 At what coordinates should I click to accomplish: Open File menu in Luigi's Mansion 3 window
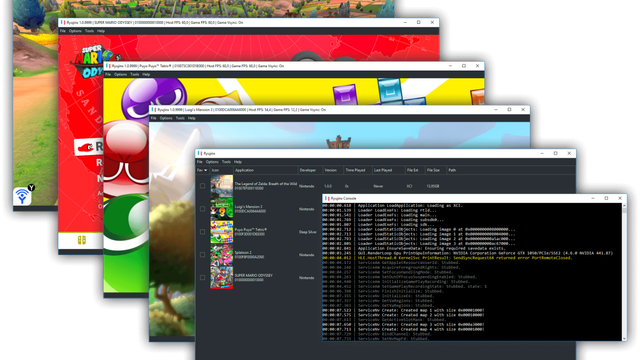153,118
